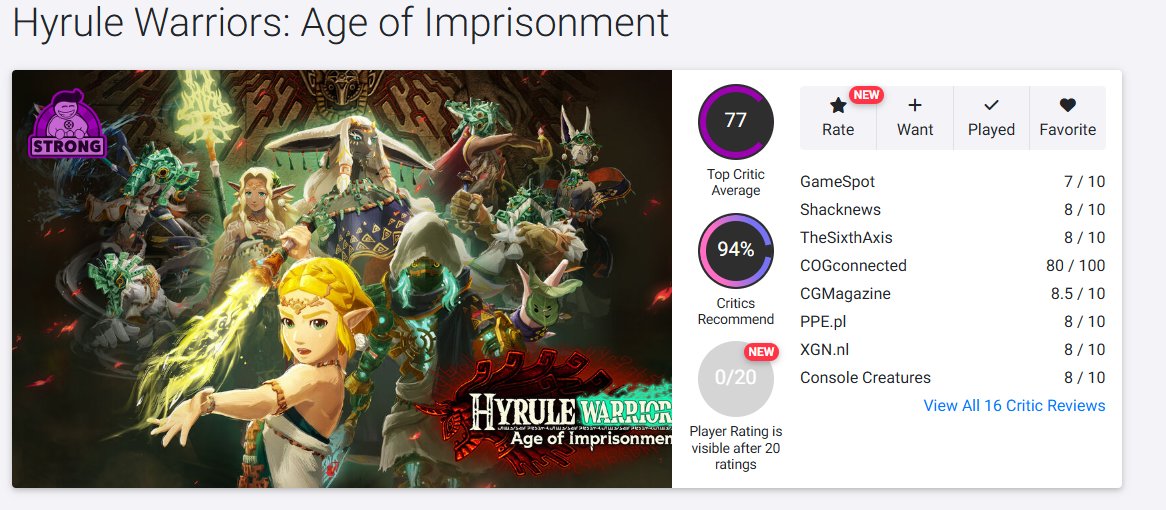Click the 77 Top Critic Average circle
The height and width of the screenshot is (510, 1166).
click(x=735, y=121)
